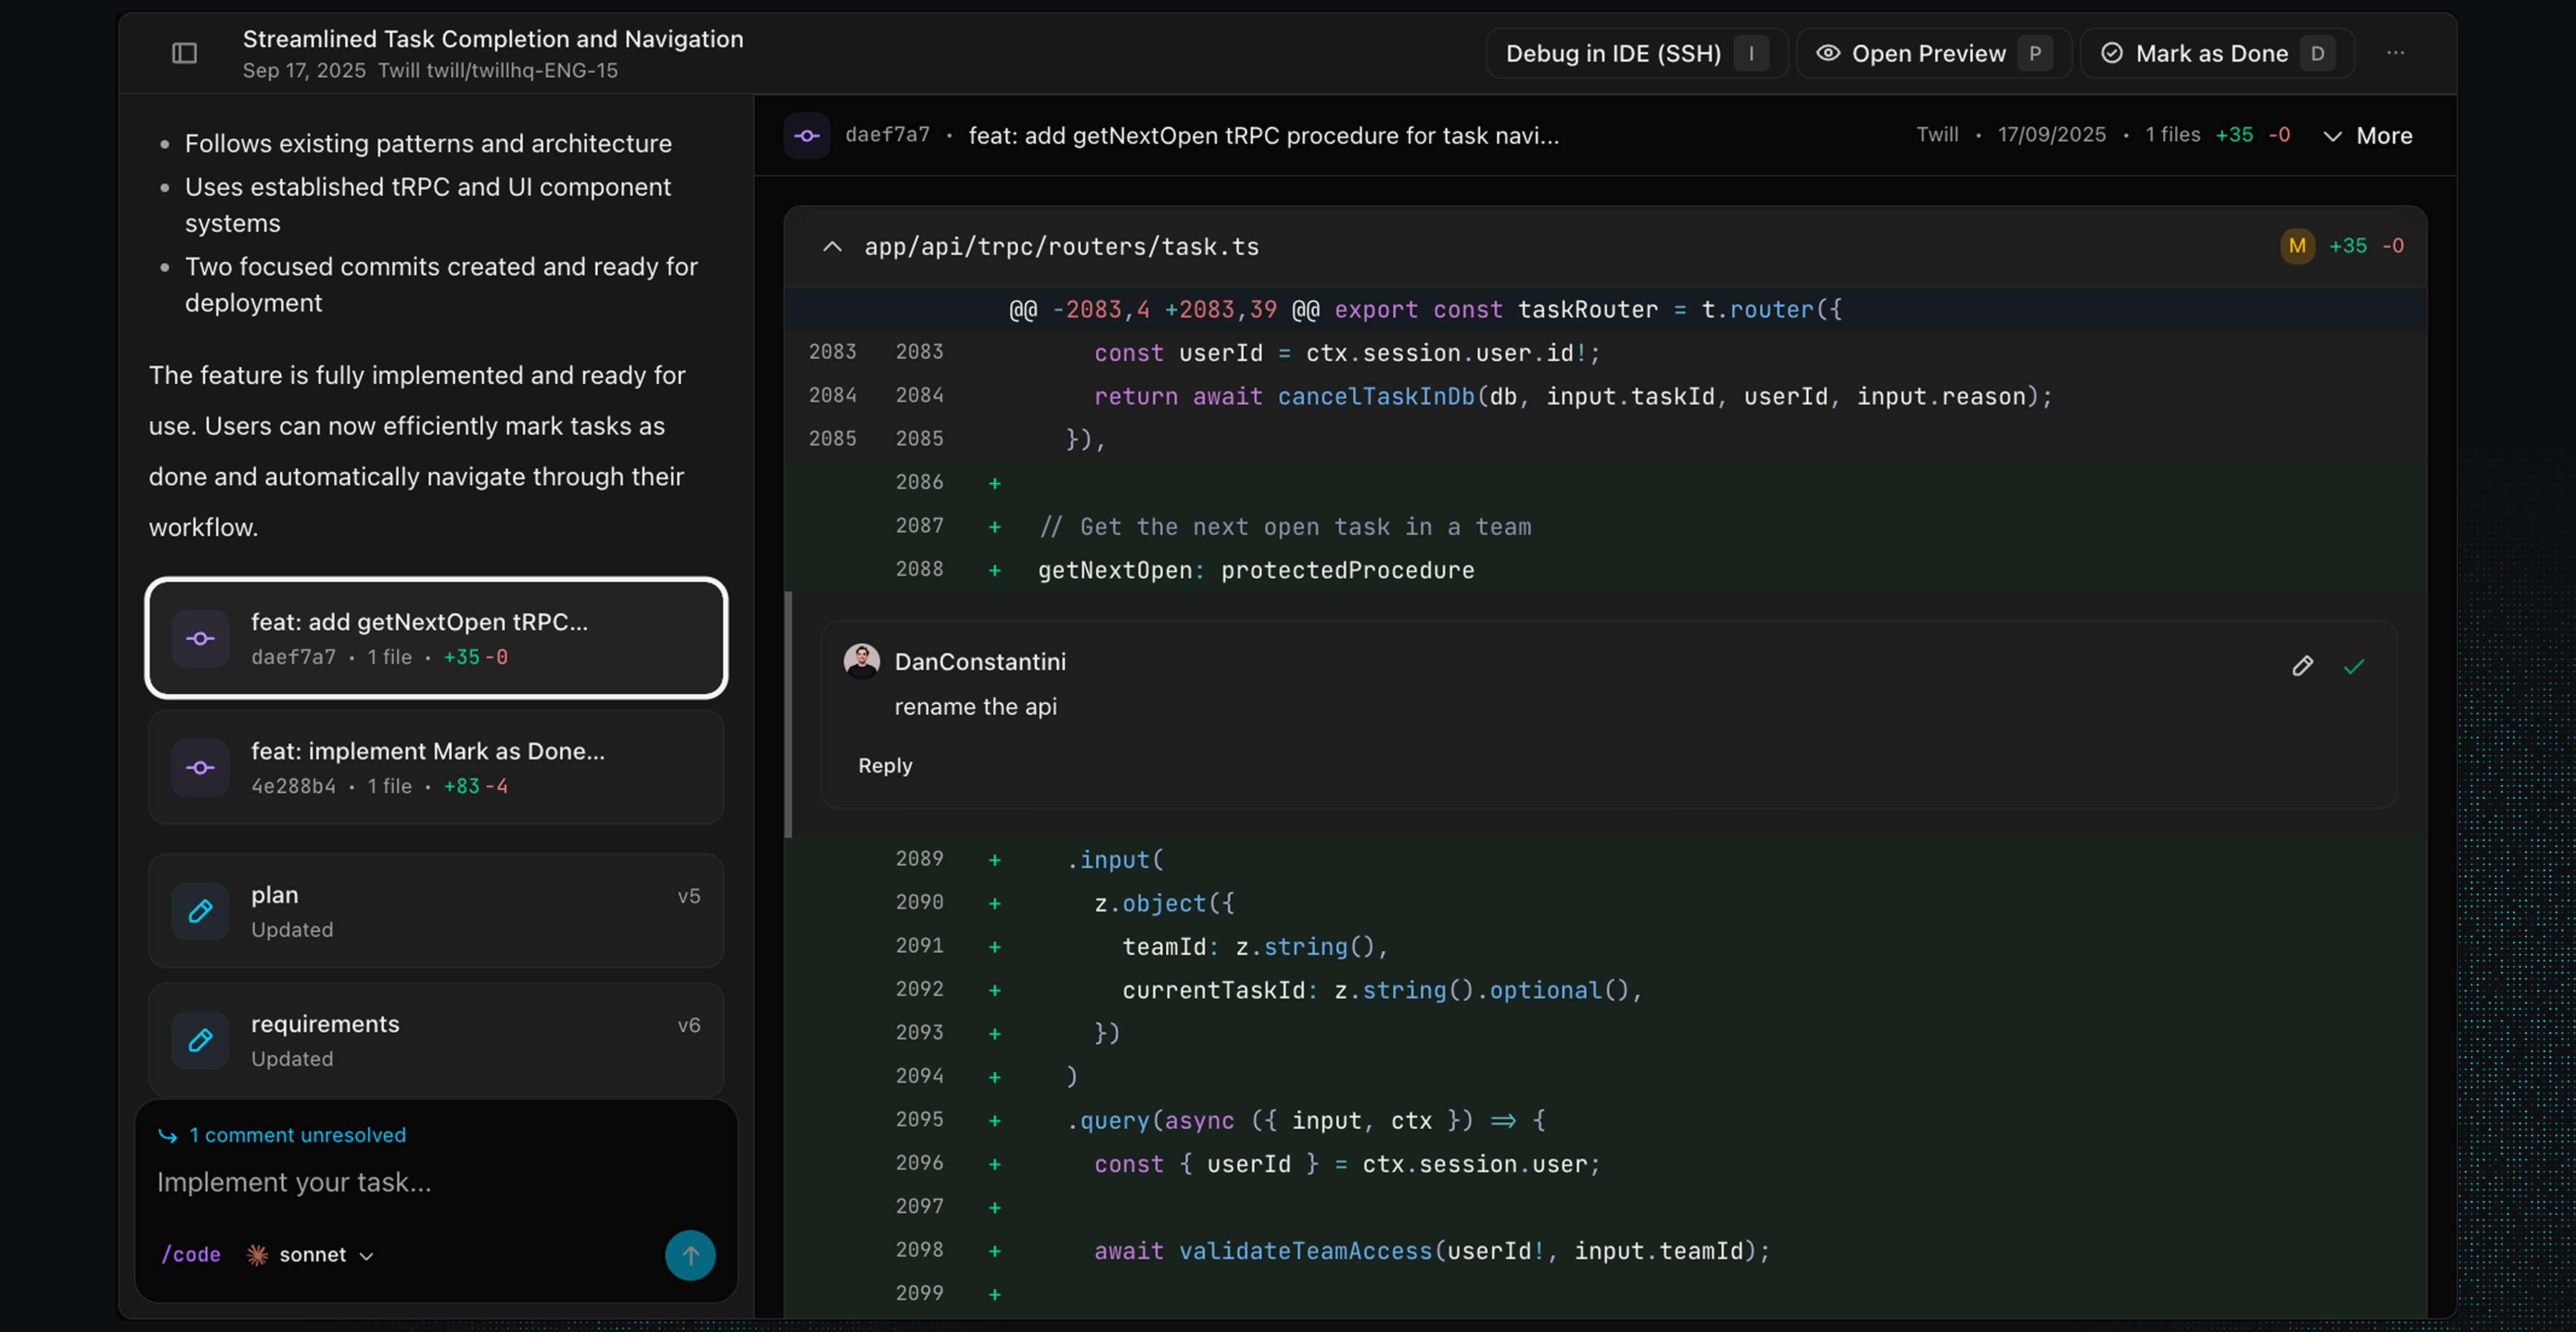2576x1332 pixels.
Task: Open the requirements v6 artifact
Action: point(436,1040)
